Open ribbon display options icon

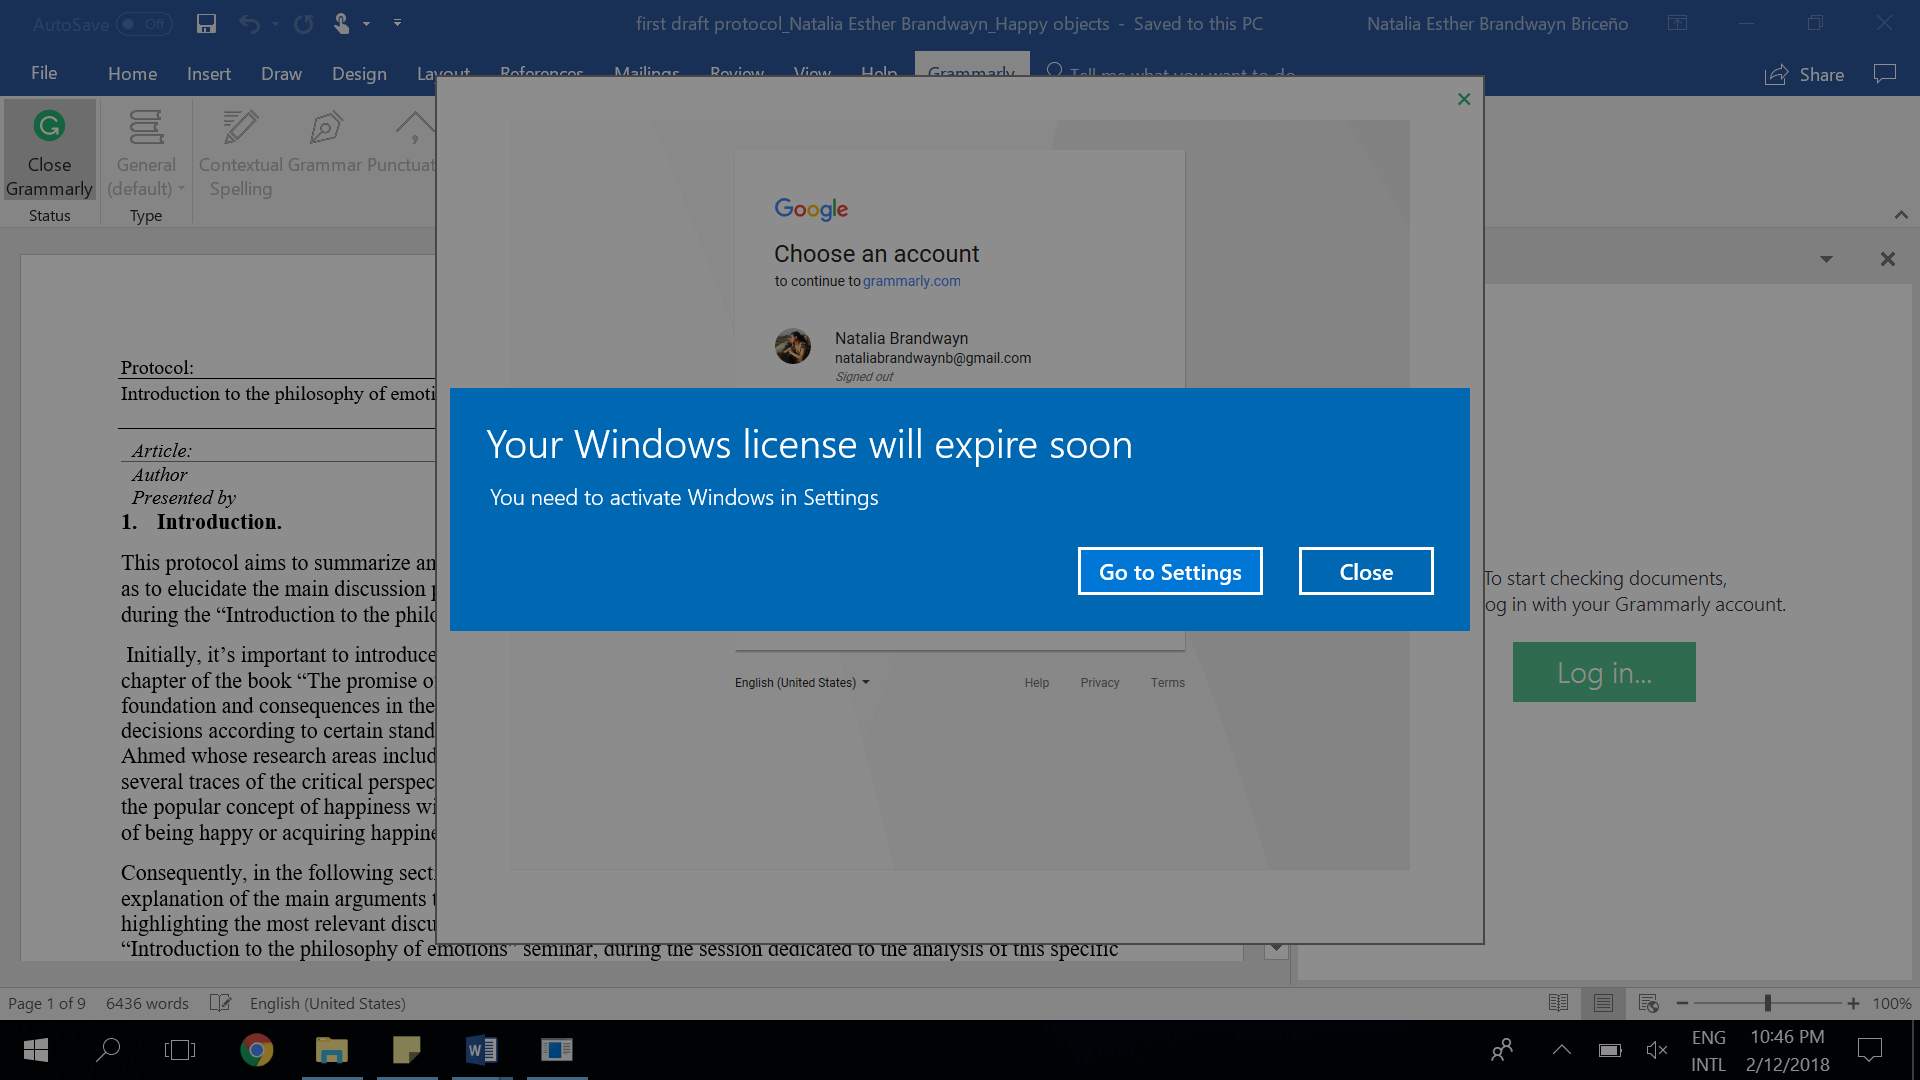click(x=1677, y=23)
